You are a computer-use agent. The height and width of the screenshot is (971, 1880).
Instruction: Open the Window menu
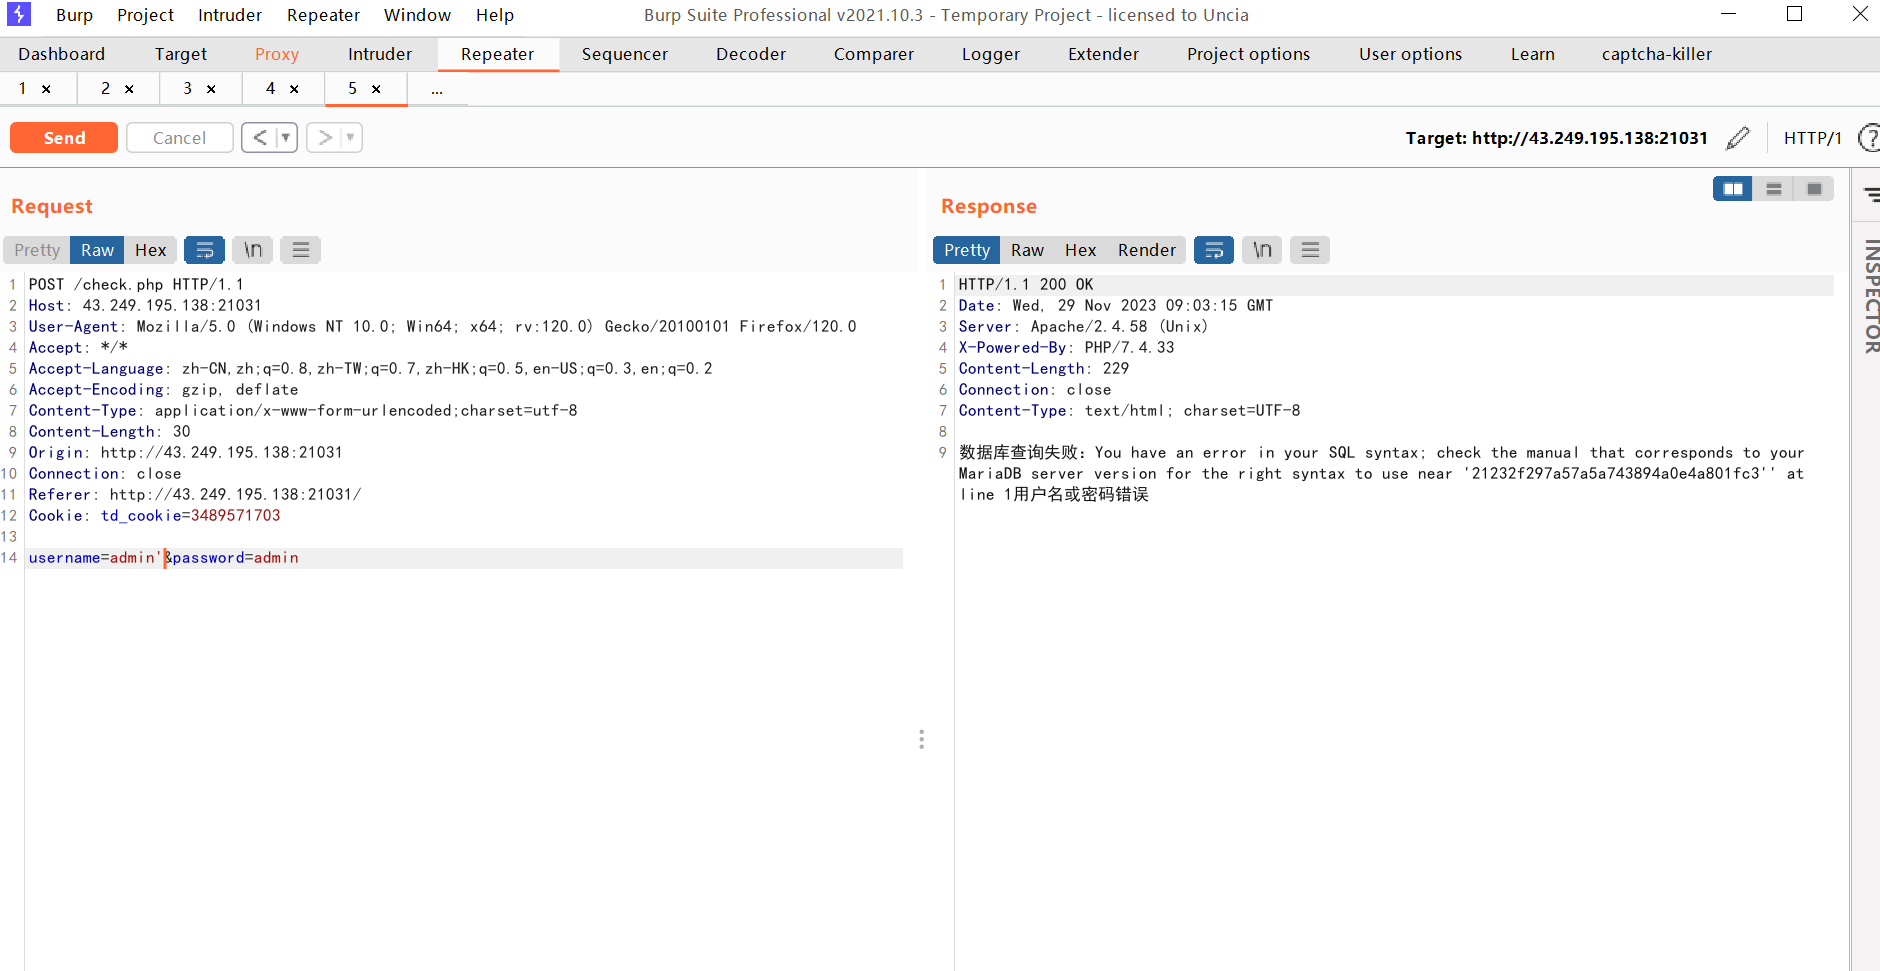pos(417,15)
